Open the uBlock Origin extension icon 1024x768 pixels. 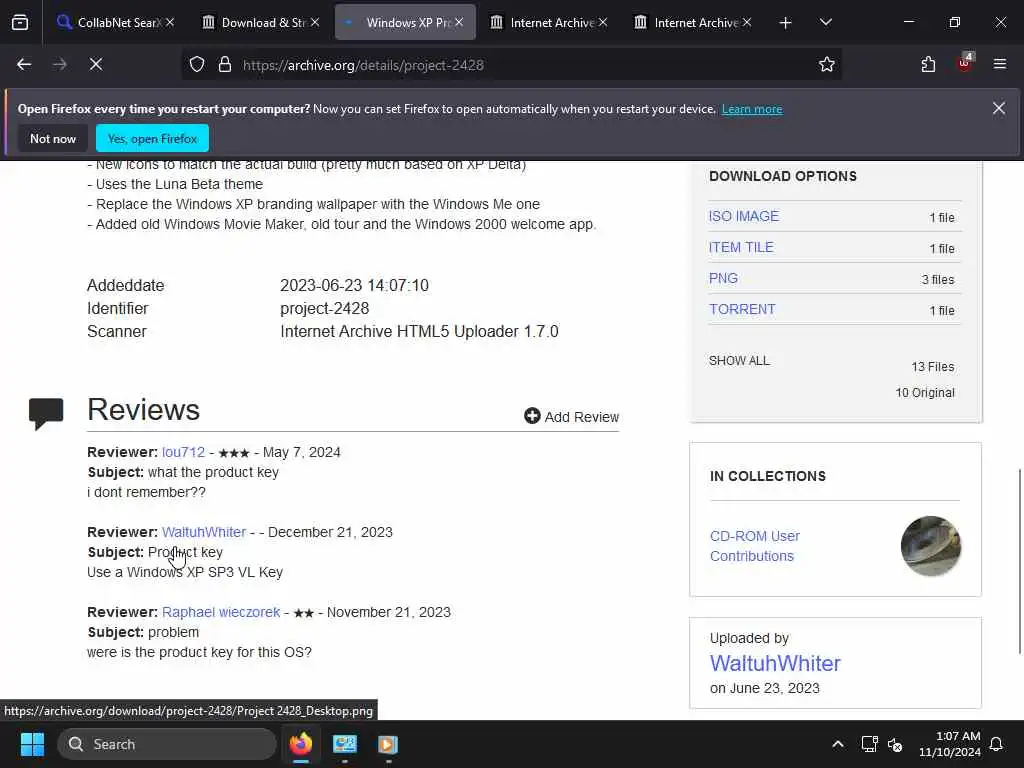(x=965, y=63)
